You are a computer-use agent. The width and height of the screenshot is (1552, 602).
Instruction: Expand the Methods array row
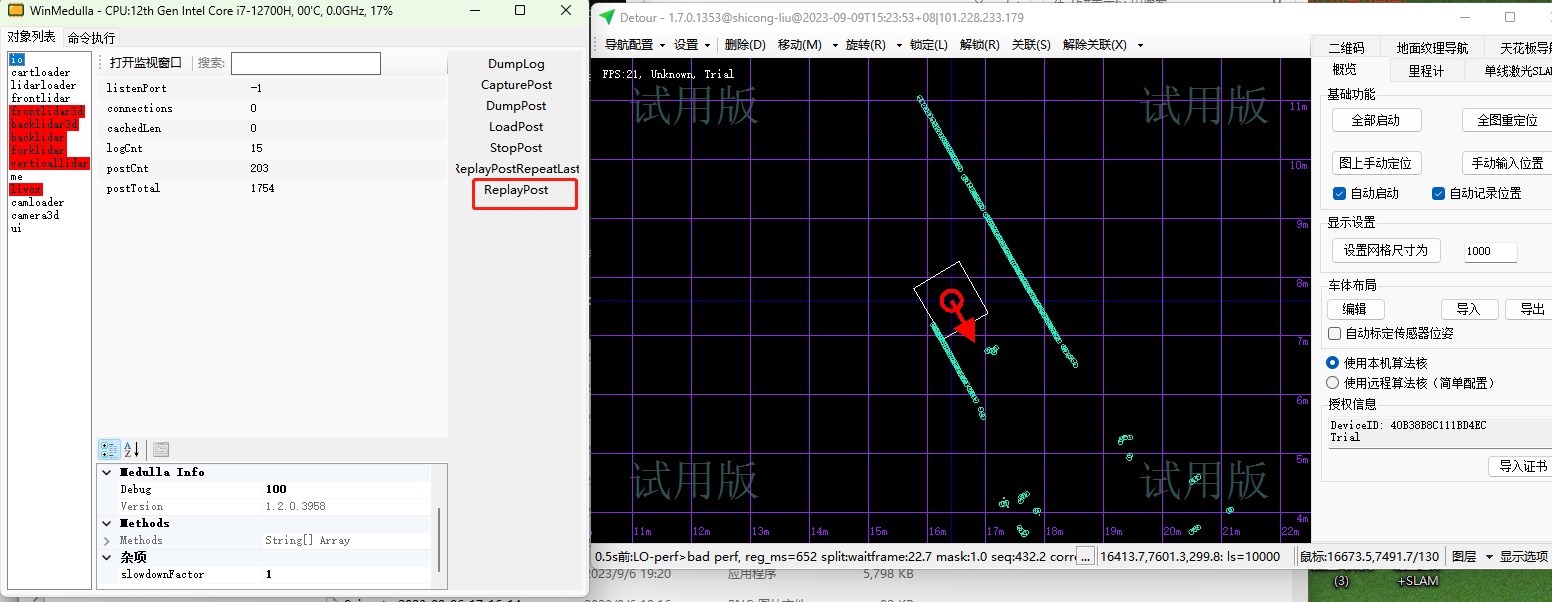pos(108,540)
